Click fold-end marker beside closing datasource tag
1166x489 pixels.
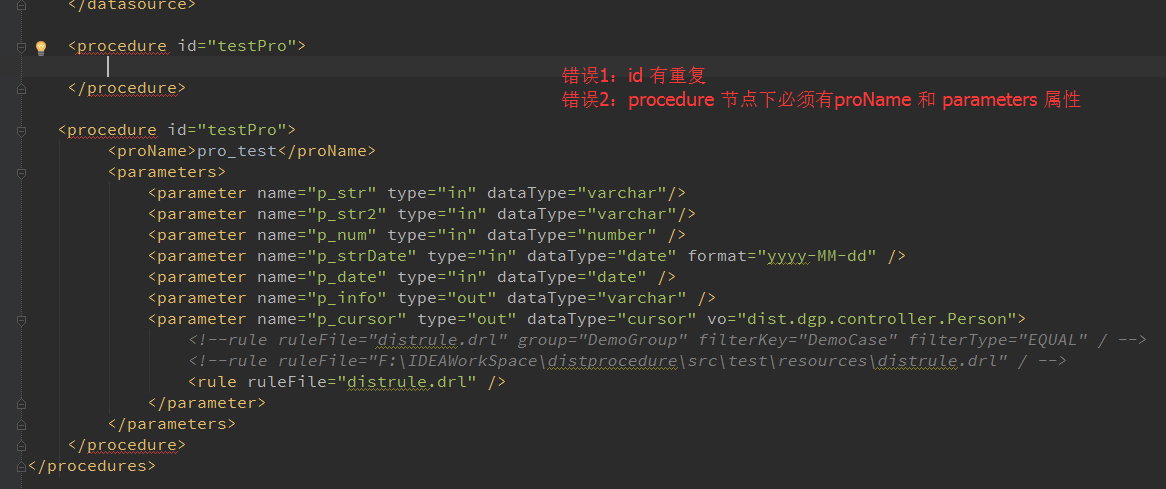tap(21, 4)
